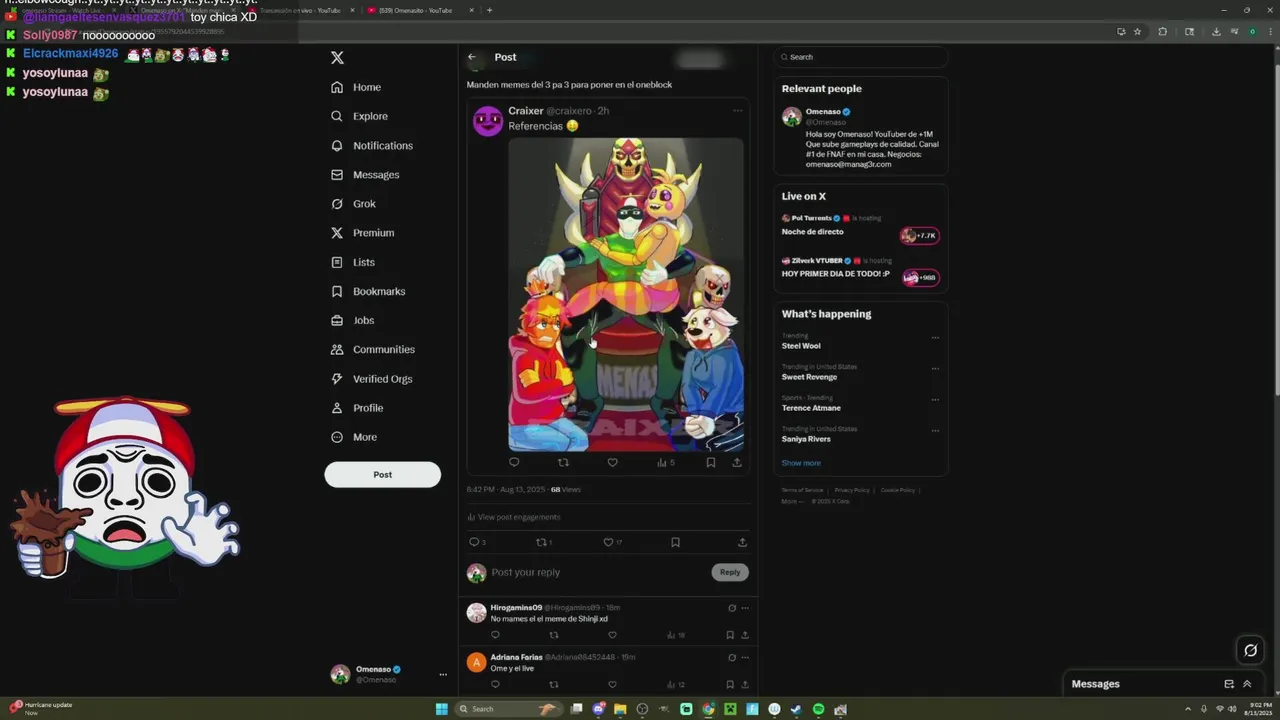The image size is (1280, 720).
Task: Open the attached meme artwork image
Action: coord(626,294)
